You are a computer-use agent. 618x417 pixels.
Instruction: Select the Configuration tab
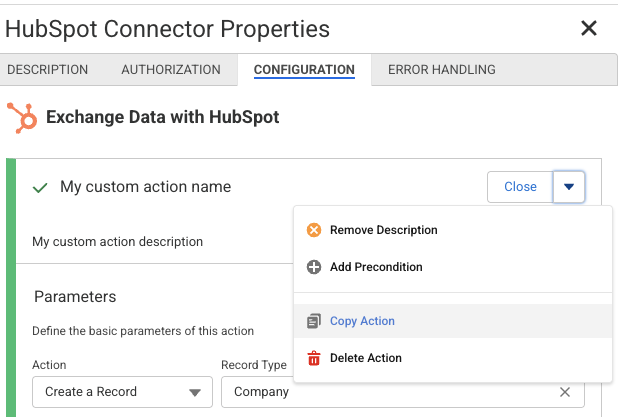coord(304,70)
